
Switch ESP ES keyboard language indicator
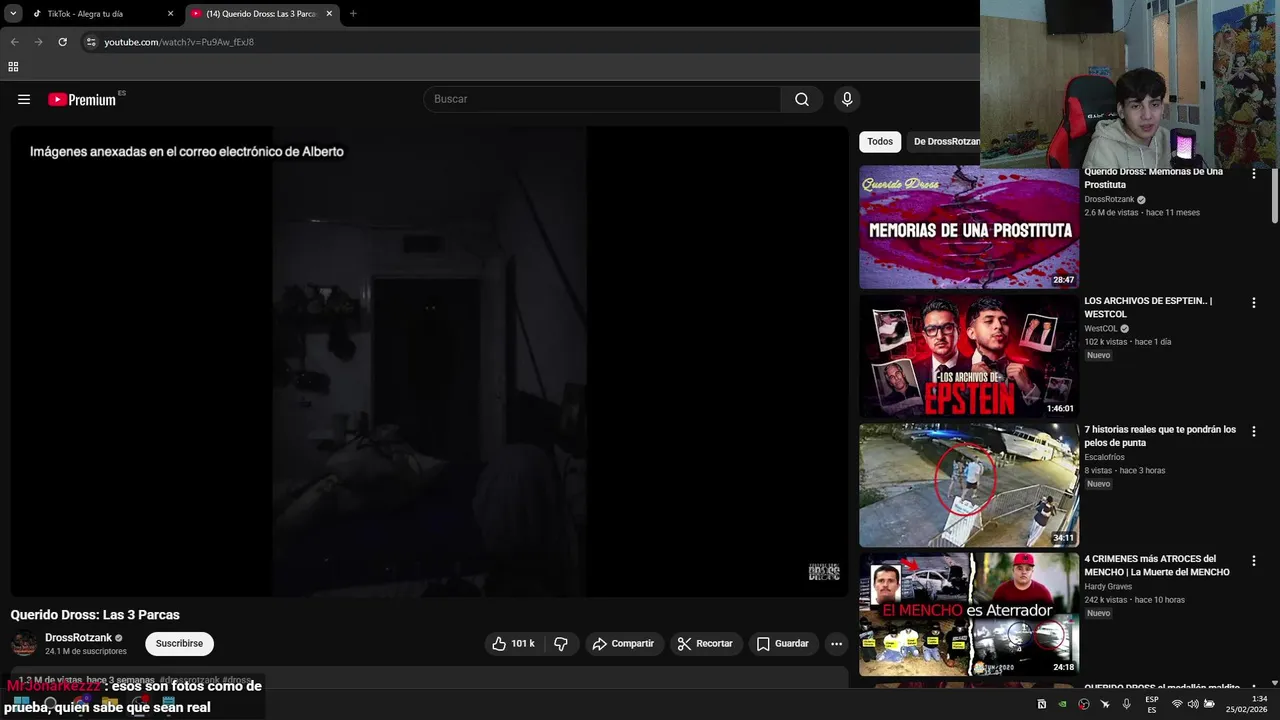click(x=1152, y=704)
